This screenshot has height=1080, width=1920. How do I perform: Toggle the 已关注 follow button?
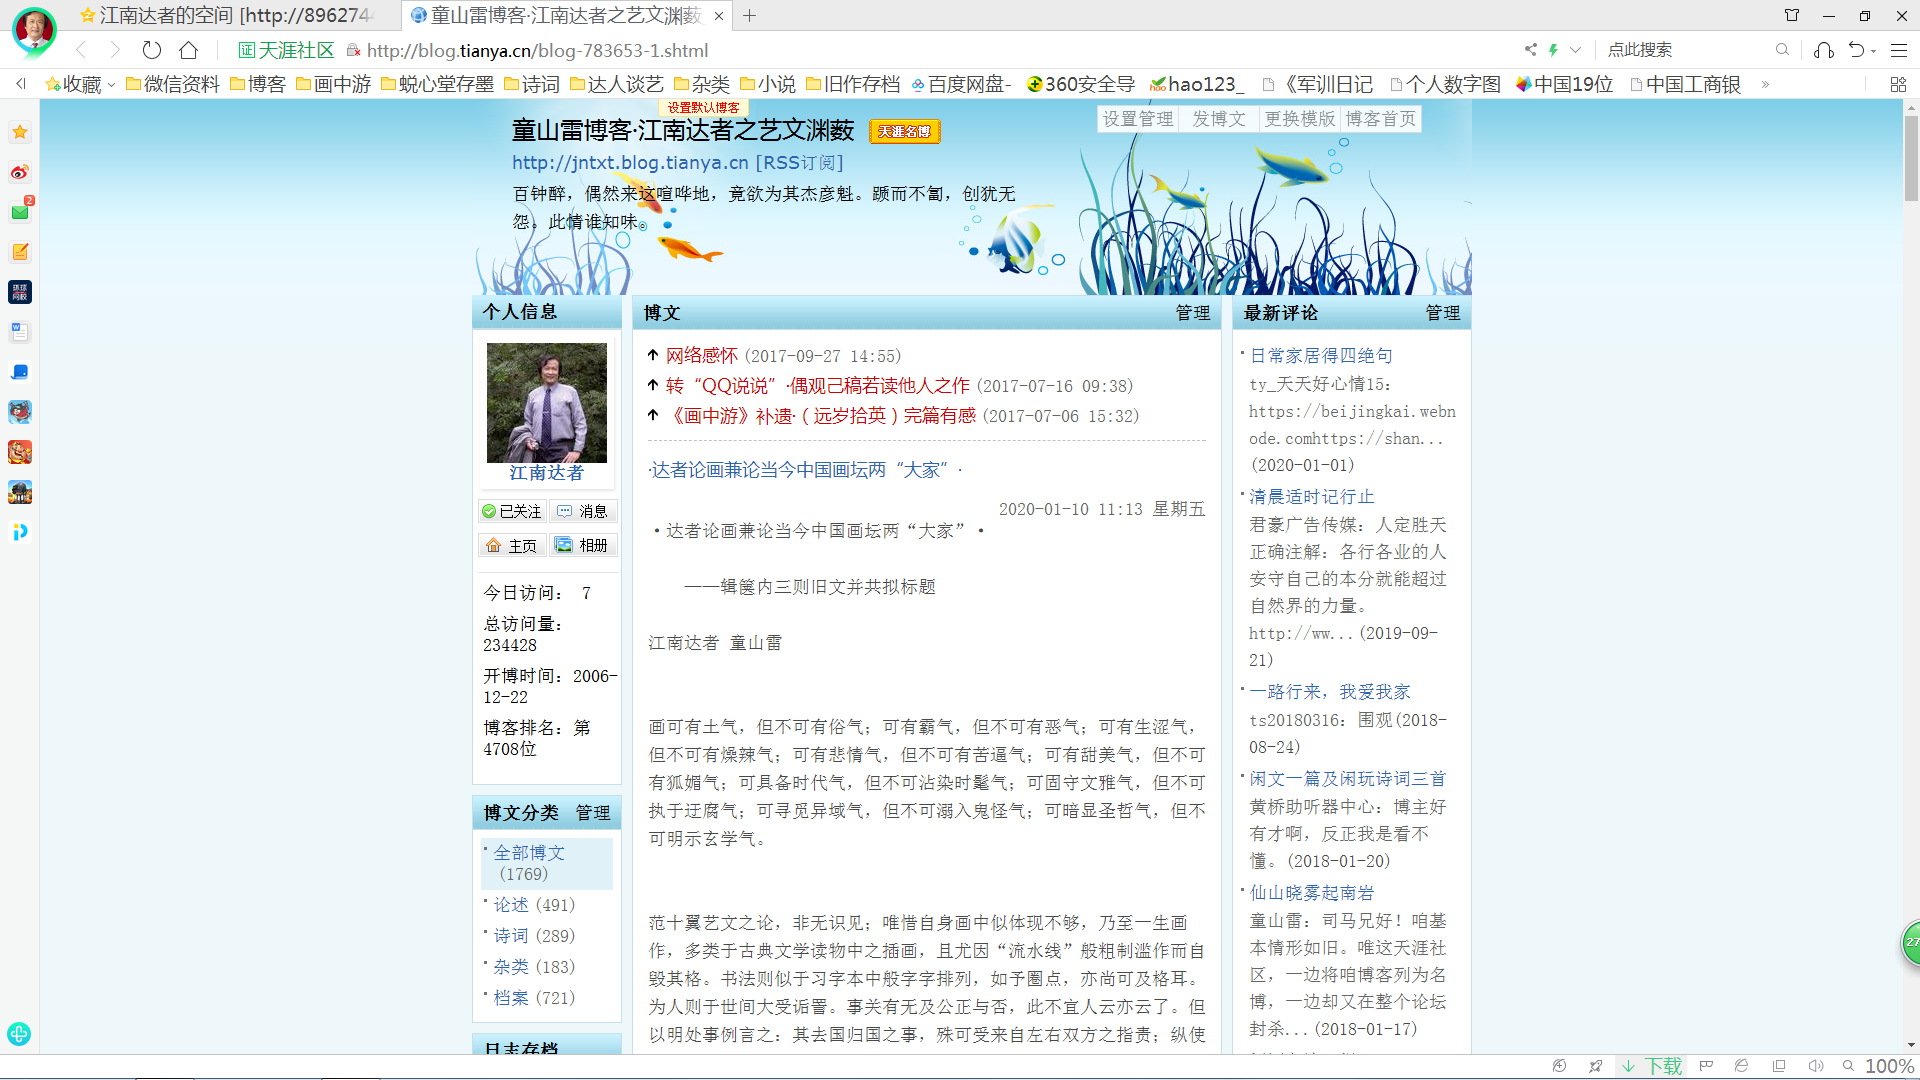(x=512, y=511)
